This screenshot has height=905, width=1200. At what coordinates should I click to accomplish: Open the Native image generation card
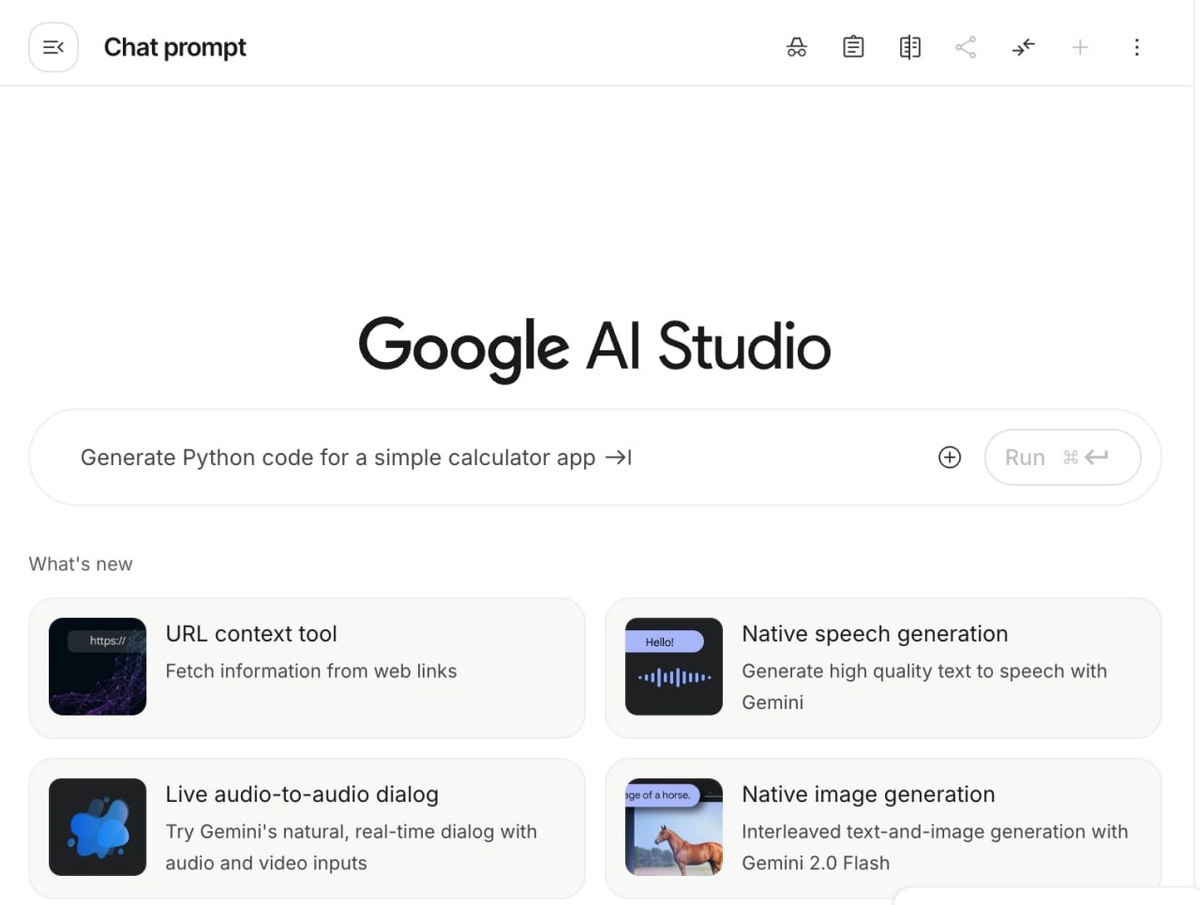tap(883, 828)
